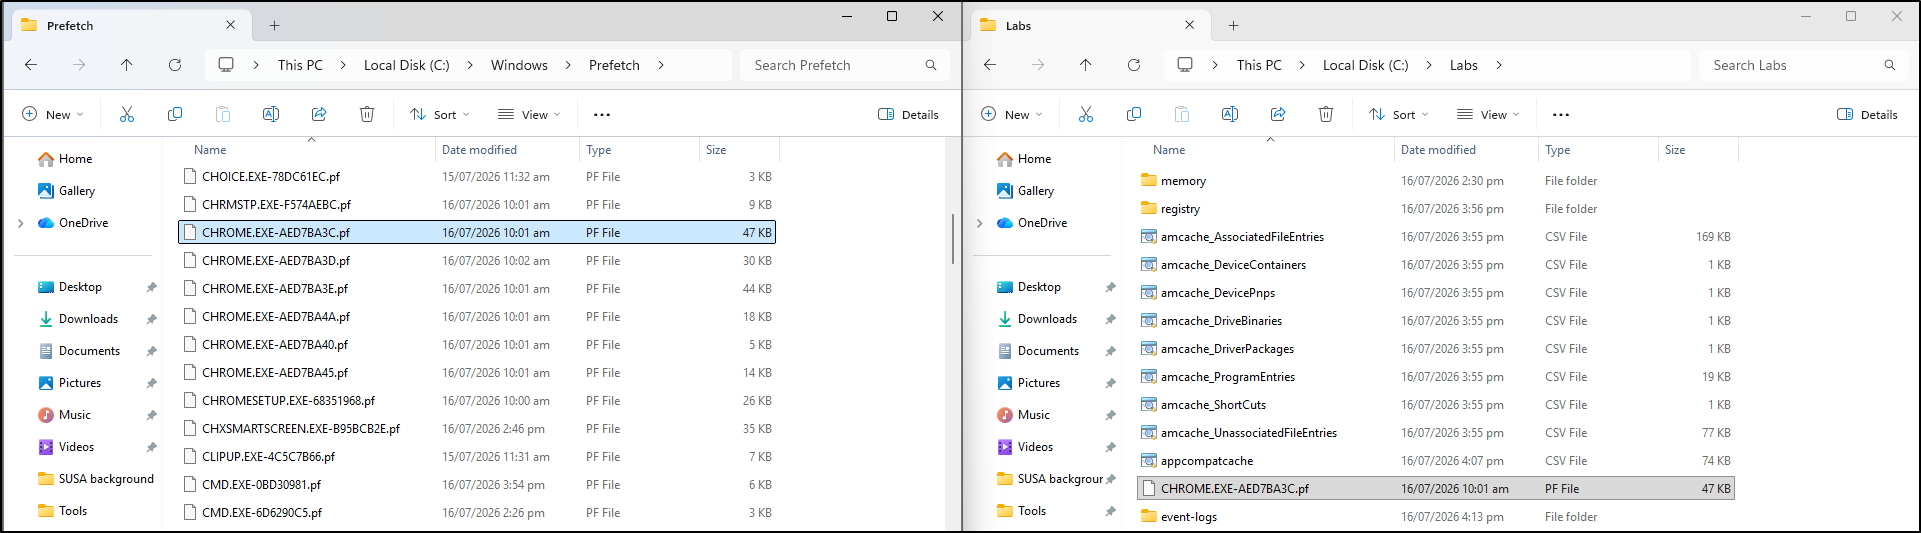This screenshot has width=1921, height=533.
Task: Go back in Prefetch window
Action: click(31, 65)
